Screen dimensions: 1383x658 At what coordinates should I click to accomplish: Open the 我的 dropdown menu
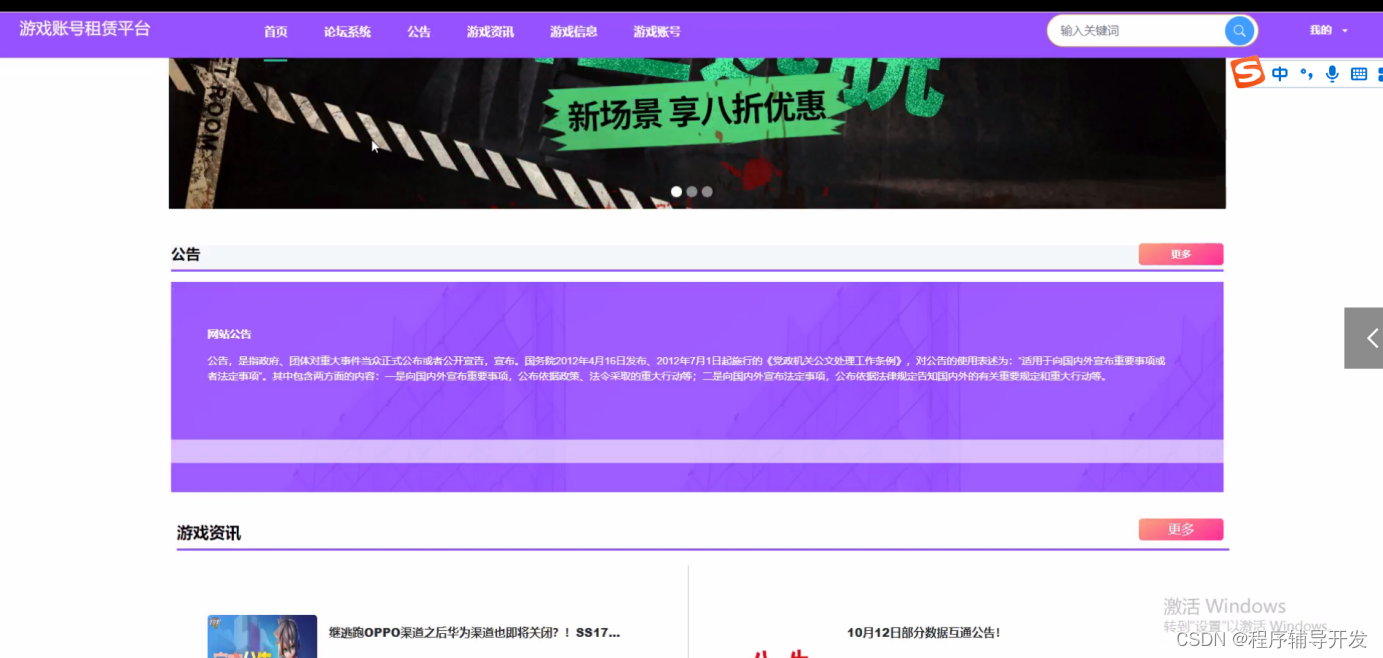[1328, 31]
